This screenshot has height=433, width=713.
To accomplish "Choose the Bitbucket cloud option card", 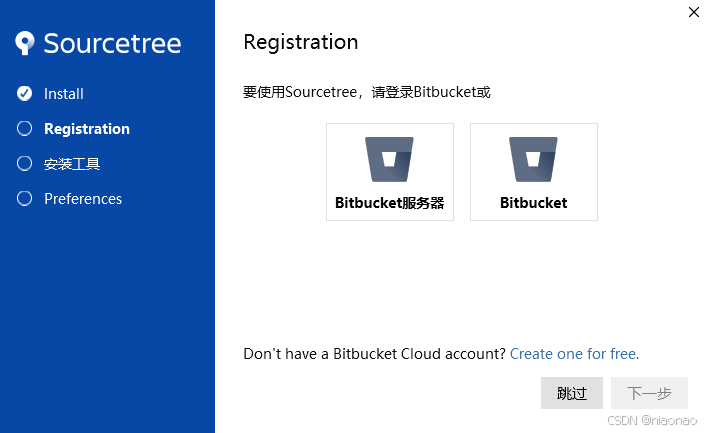I will tap(534, 172).
